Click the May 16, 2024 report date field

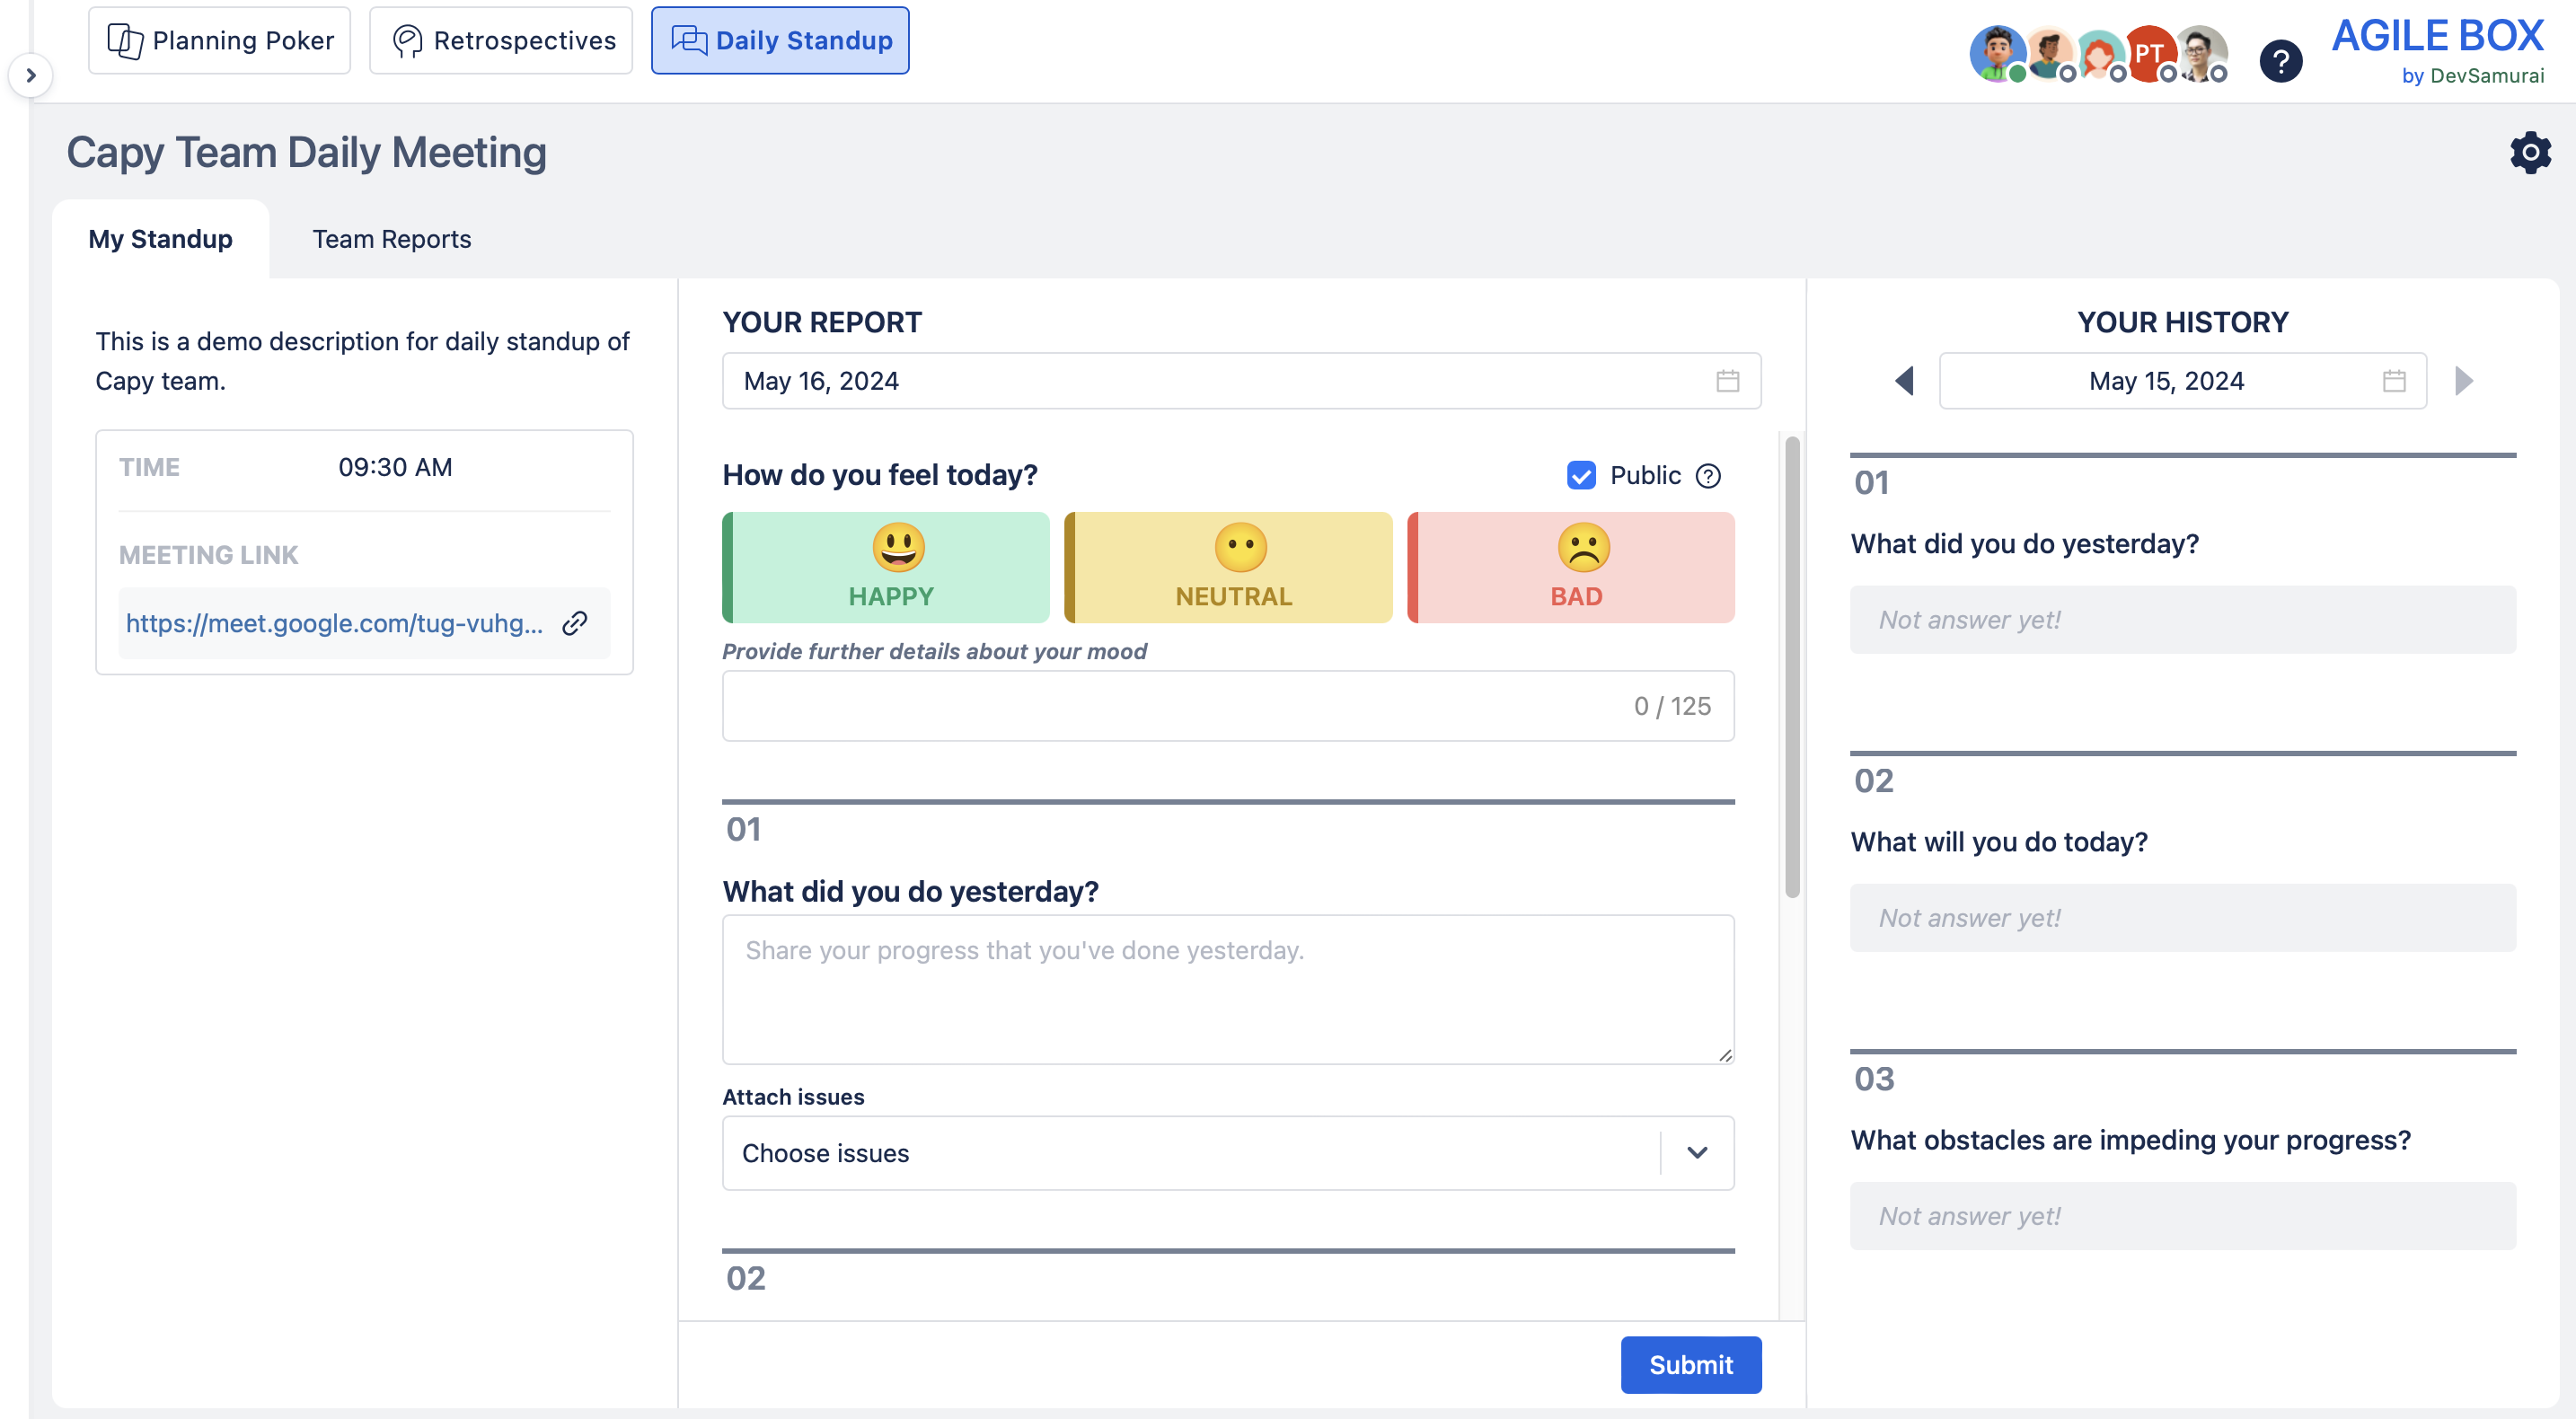[x=1241, y=381]
